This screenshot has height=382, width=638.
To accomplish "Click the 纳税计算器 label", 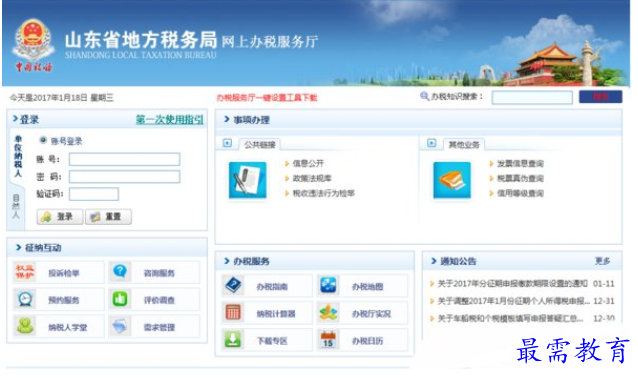I will [x=275, y=314].
